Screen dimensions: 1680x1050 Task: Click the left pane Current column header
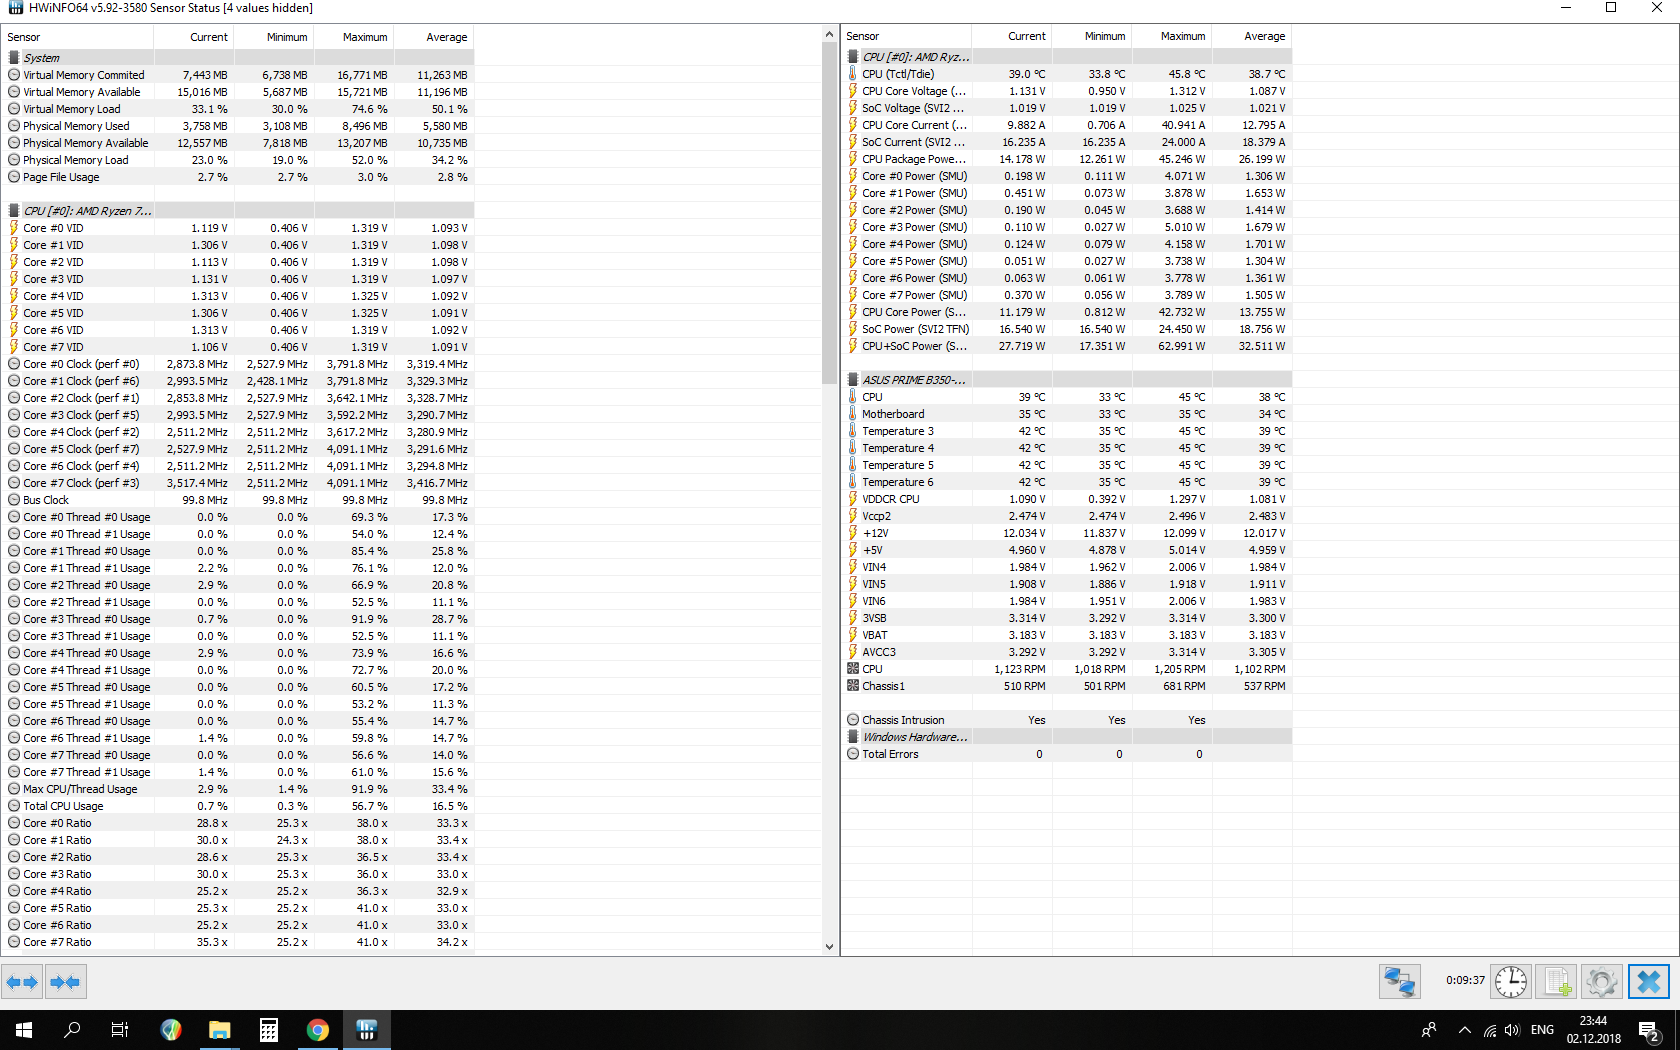pos(194,37)
